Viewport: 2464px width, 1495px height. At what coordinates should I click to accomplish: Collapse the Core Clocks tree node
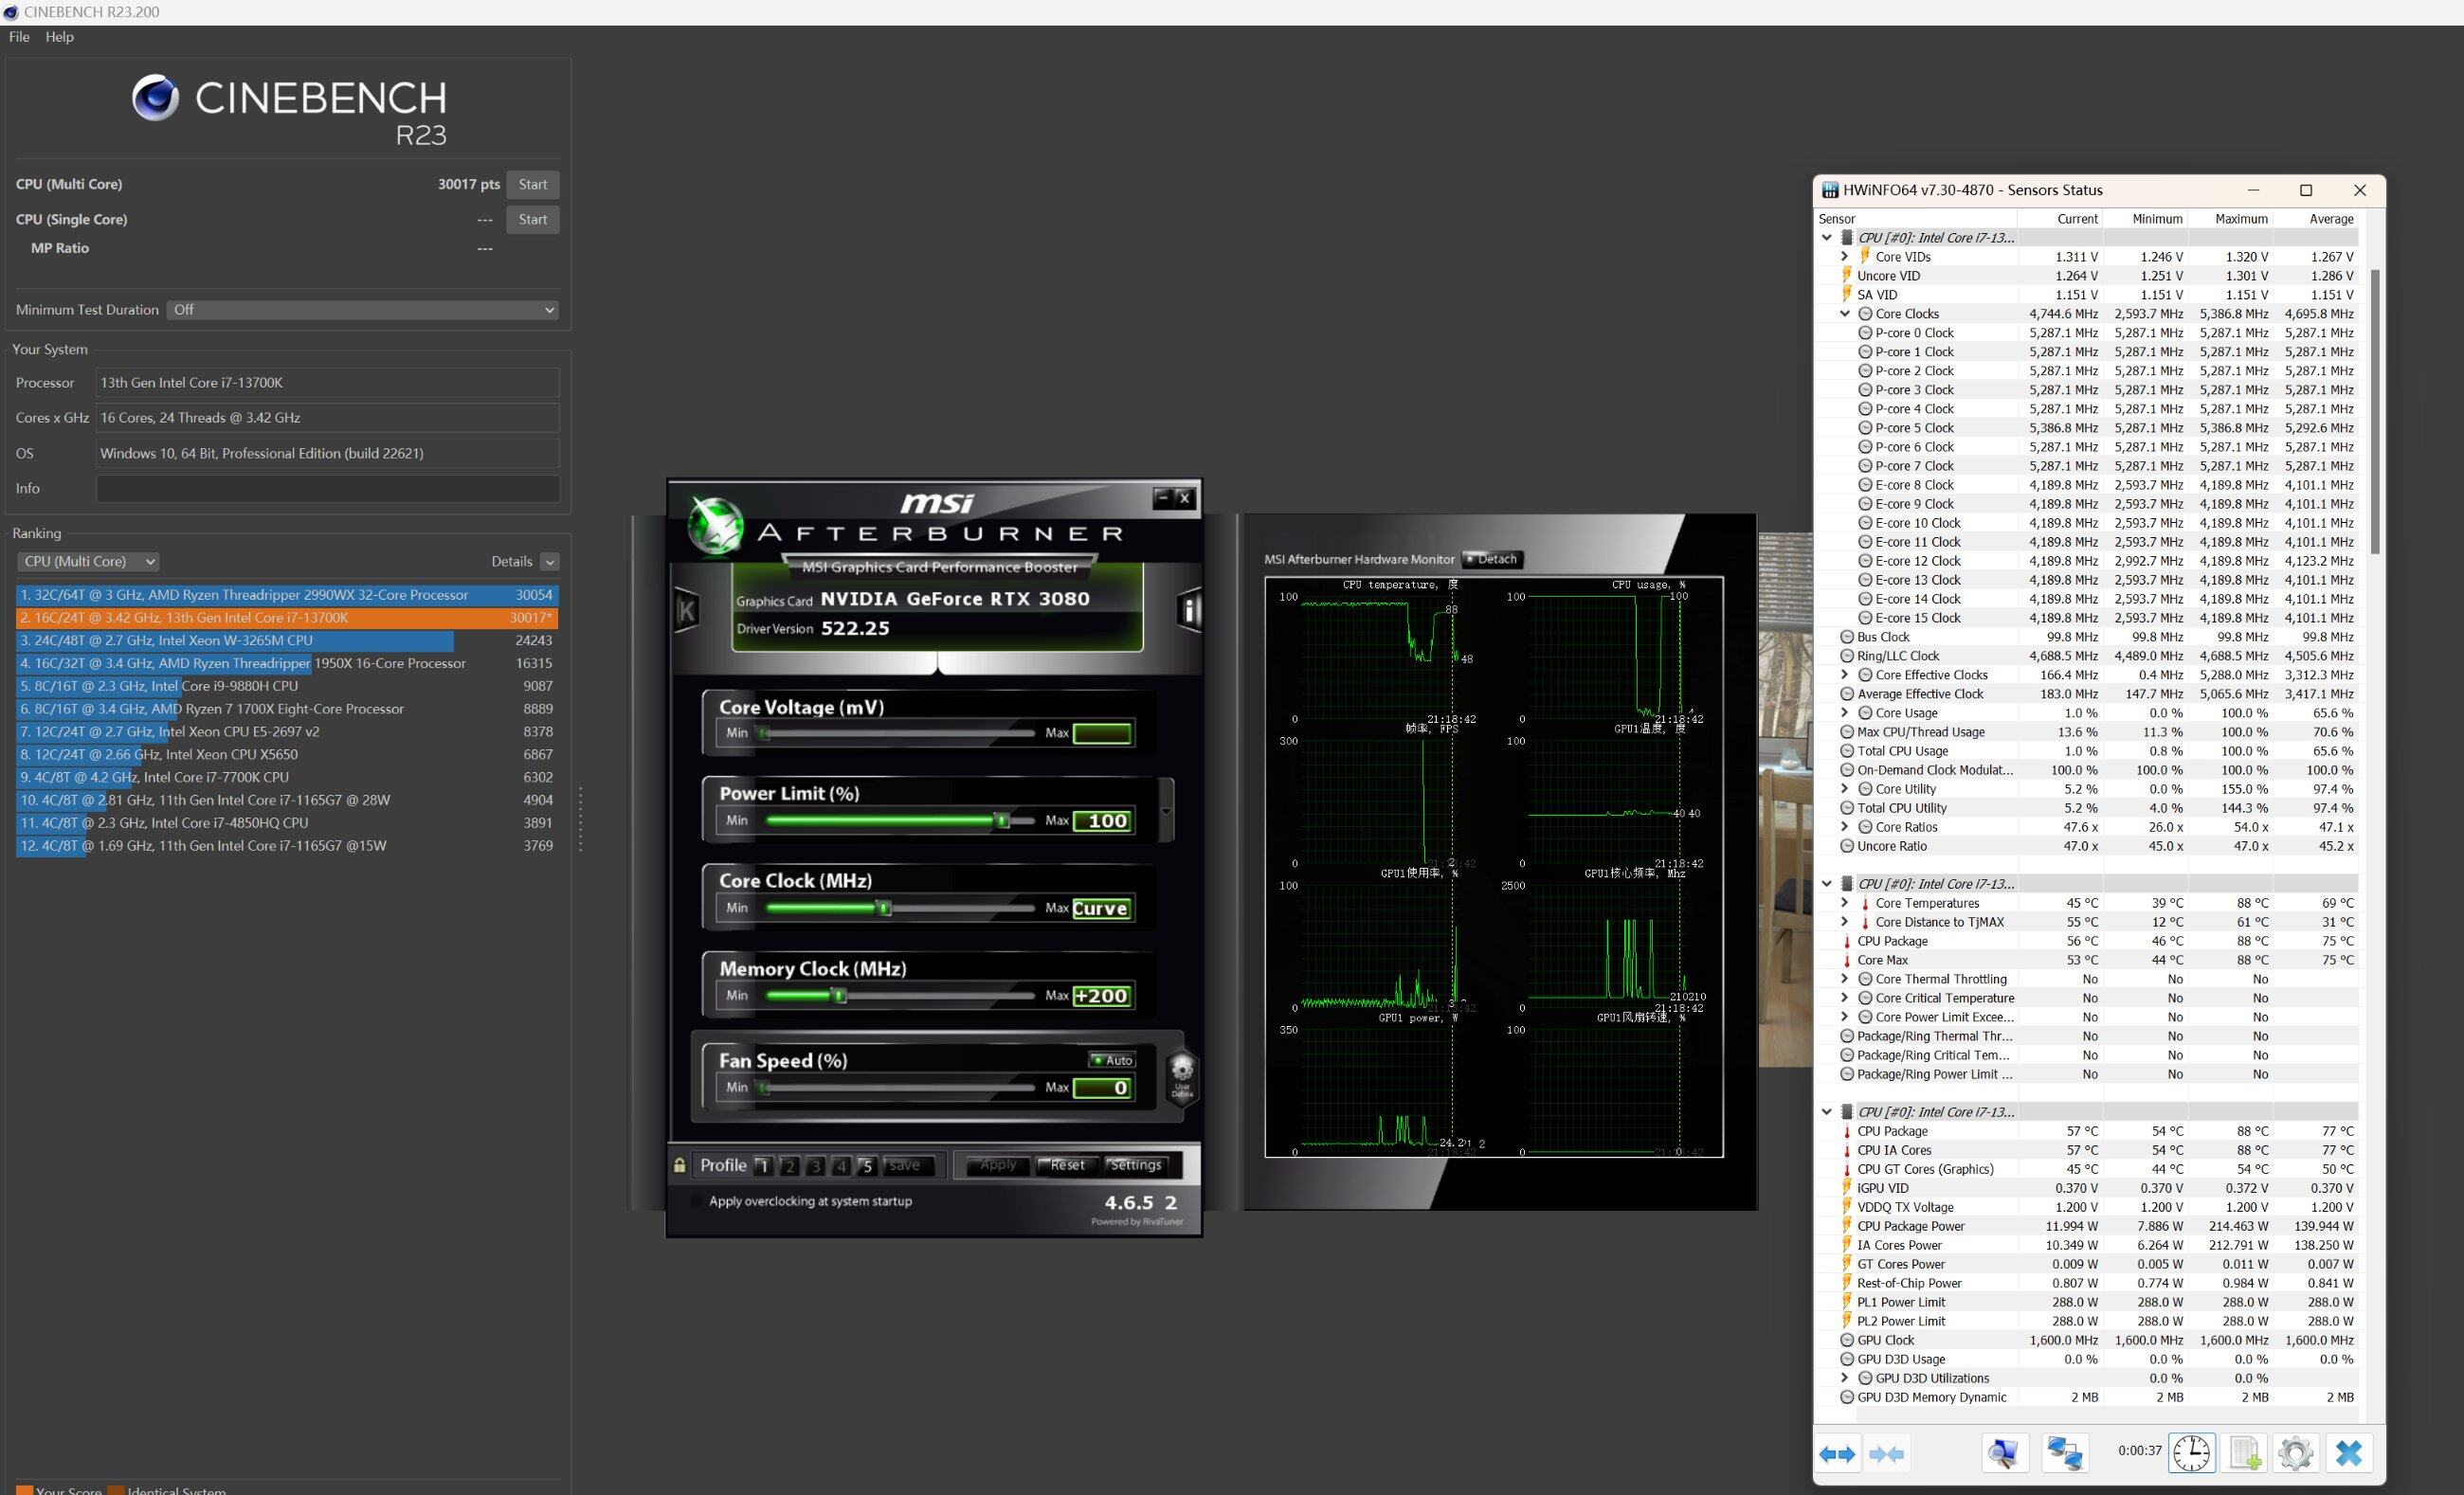pos(1845,314)
